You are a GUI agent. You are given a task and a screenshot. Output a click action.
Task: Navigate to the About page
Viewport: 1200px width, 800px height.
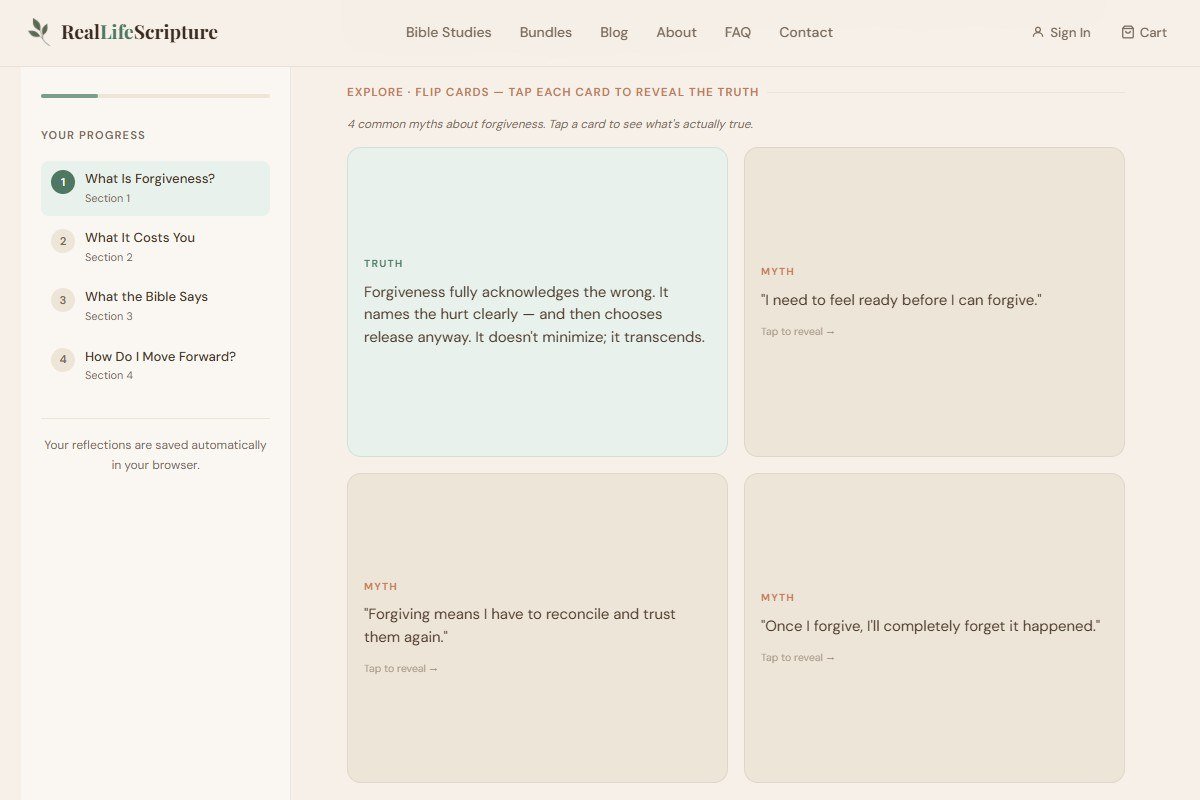pyautogui.click(x=676, y=32)
